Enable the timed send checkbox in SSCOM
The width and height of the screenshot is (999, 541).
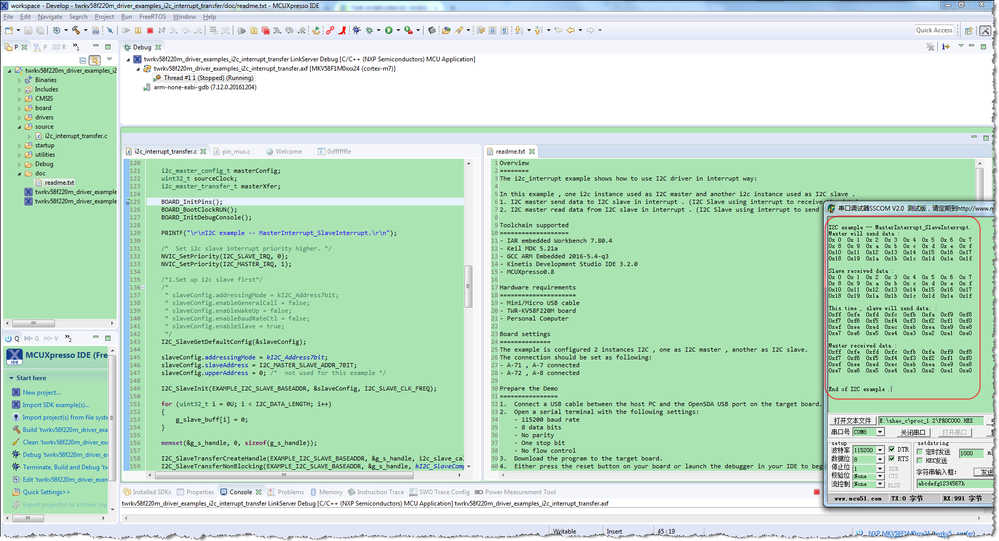(919, 452)
